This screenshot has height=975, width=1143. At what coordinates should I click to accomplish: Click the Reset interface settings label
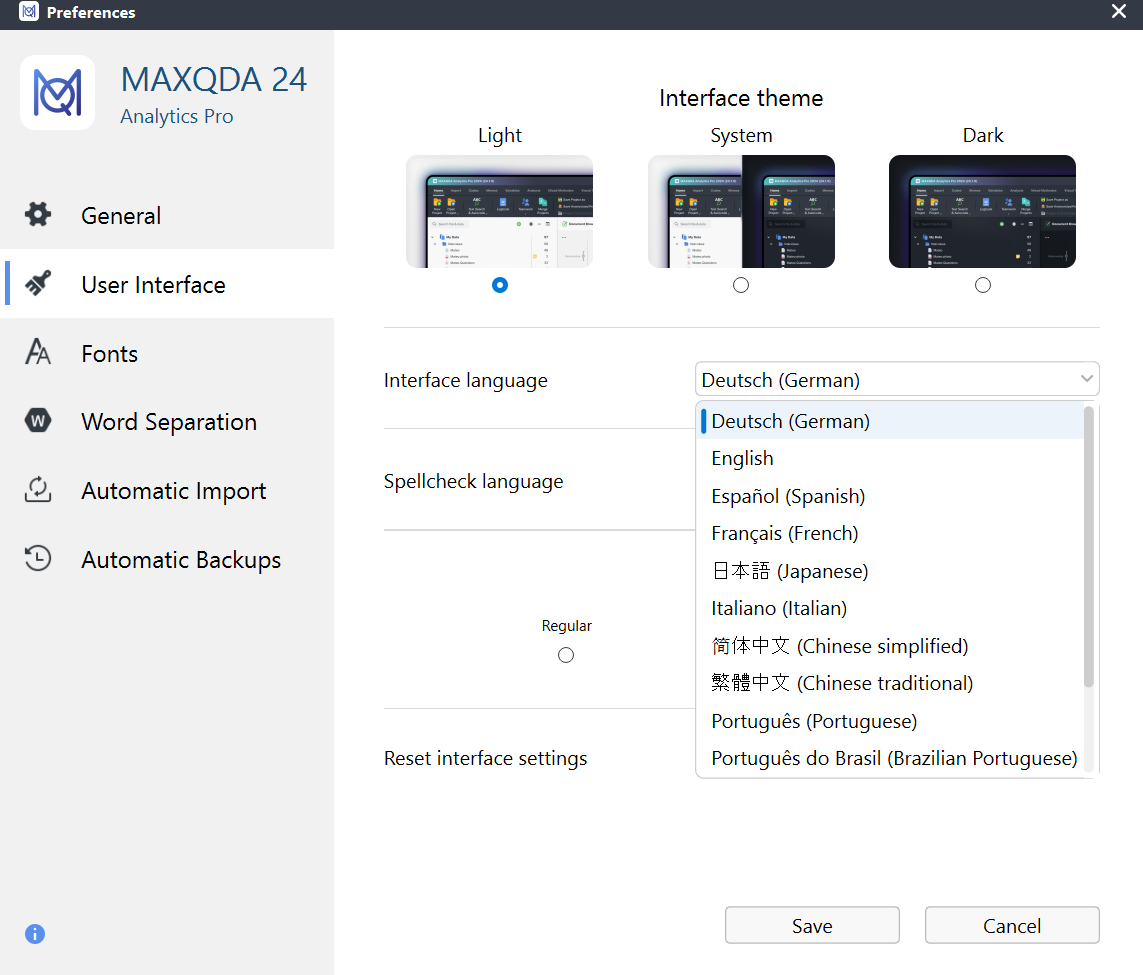[485, 759]
